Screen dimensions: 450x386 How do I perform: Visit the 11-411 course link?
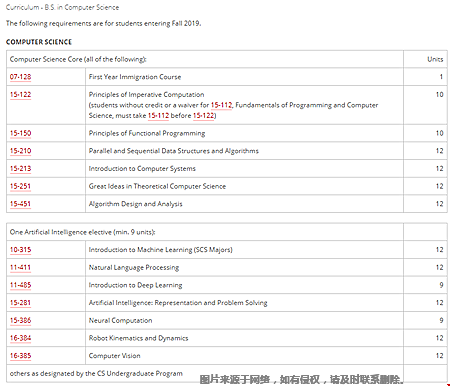click(20, 267)
